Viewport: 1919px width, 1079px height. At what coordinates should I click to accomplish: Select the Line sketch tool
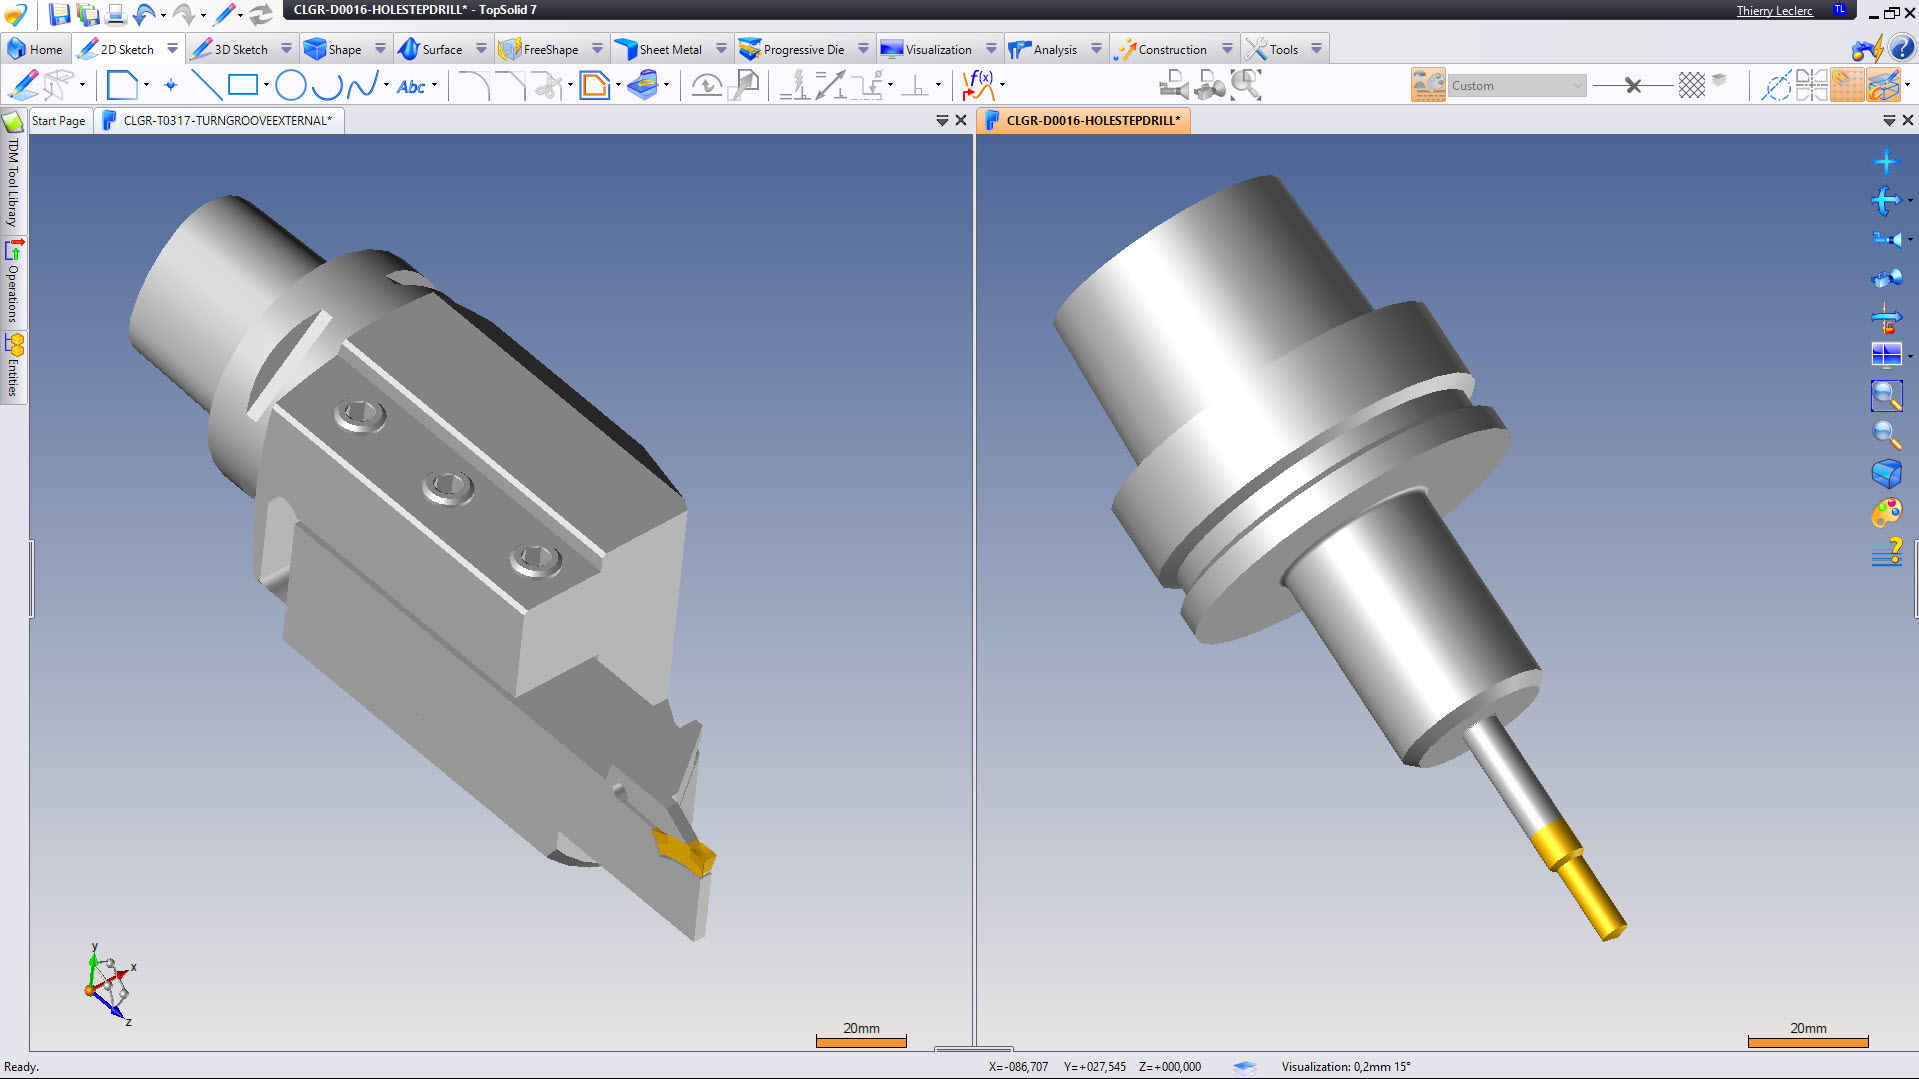pyautogui.click(x=206, y=86)
